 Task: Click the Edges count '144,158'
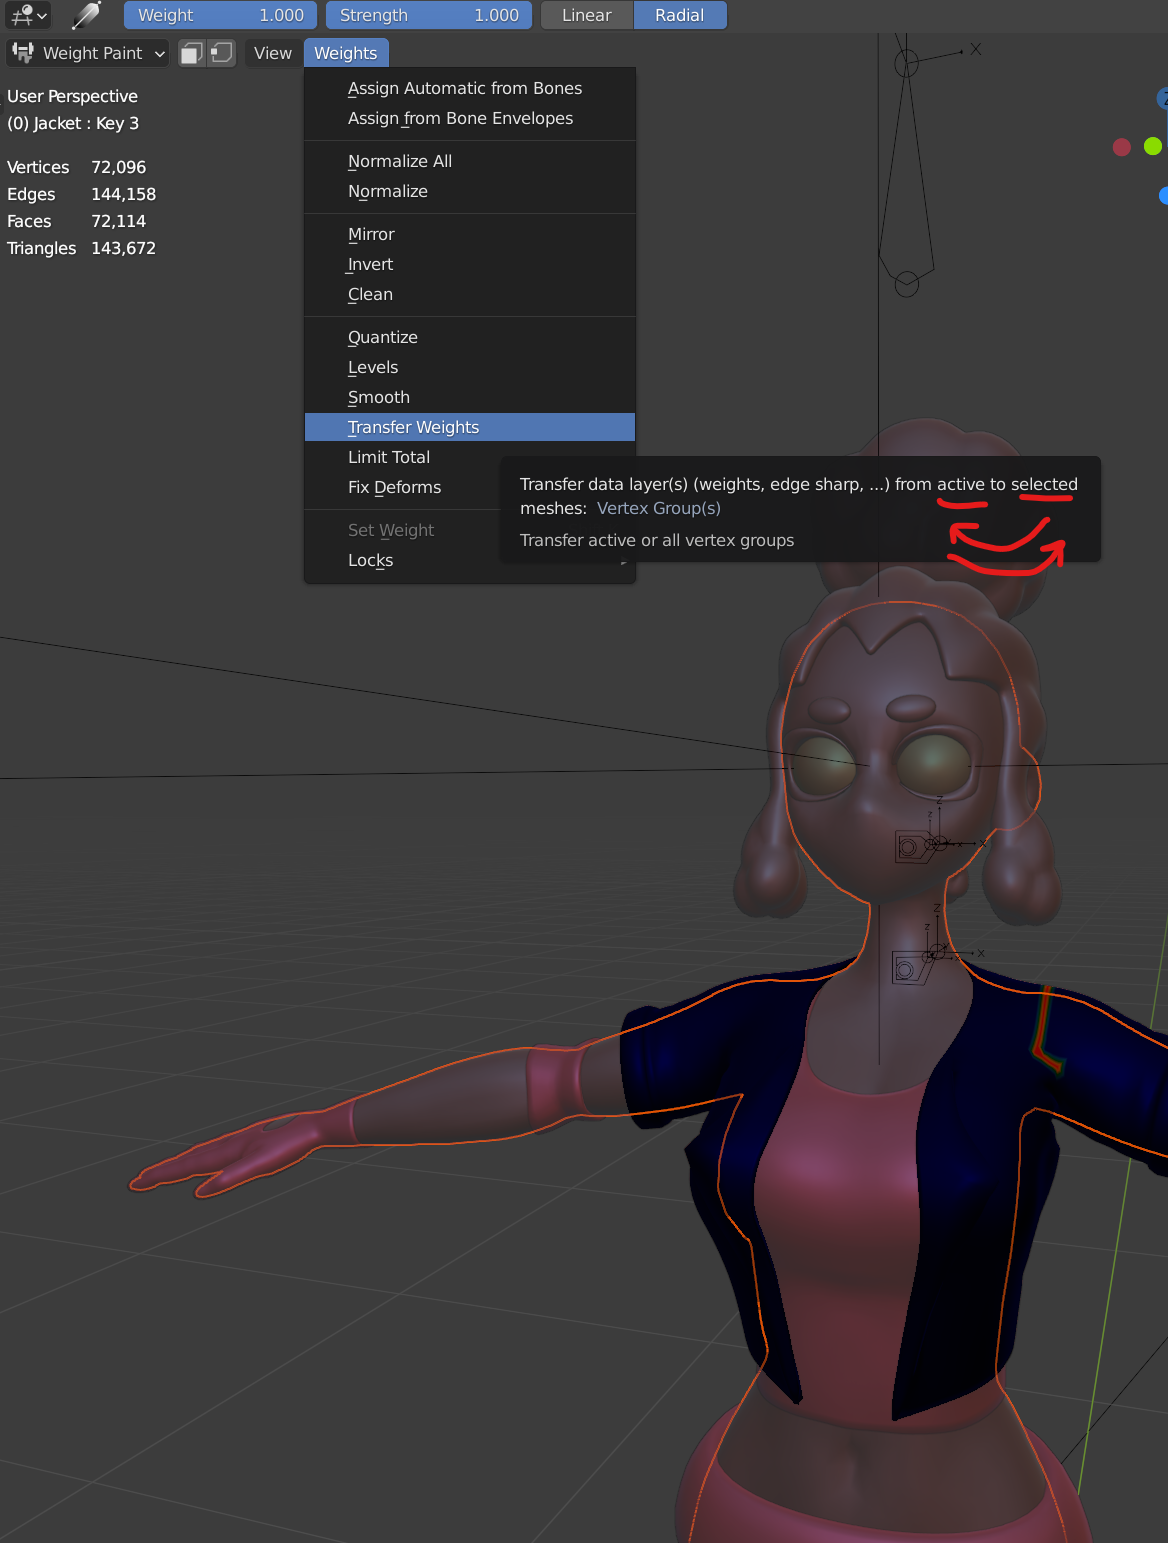(x=124, y=194)
